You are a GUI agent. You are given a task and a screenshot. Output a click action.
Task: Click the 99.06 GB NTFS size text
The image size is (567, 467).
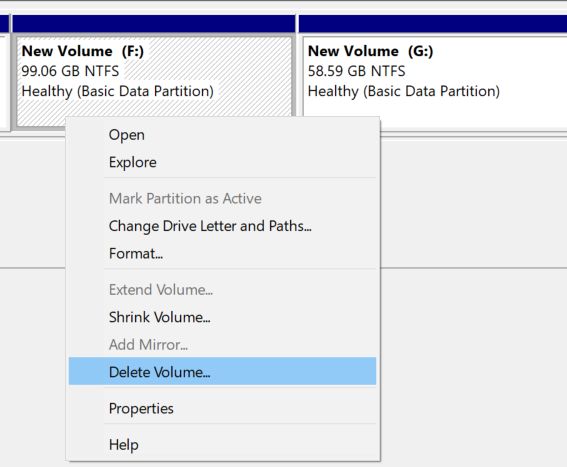click(x=70, y=71)
